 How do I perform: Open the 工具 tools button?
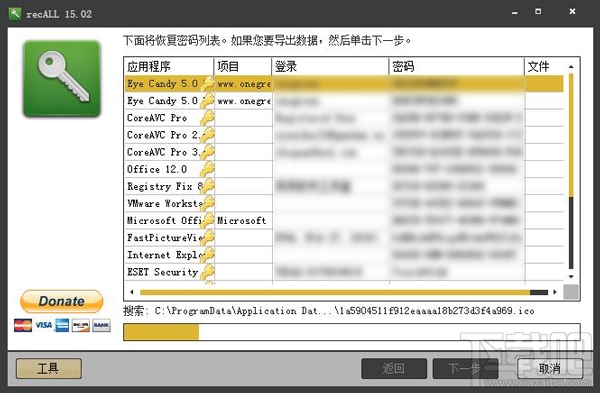pos(49,369)
